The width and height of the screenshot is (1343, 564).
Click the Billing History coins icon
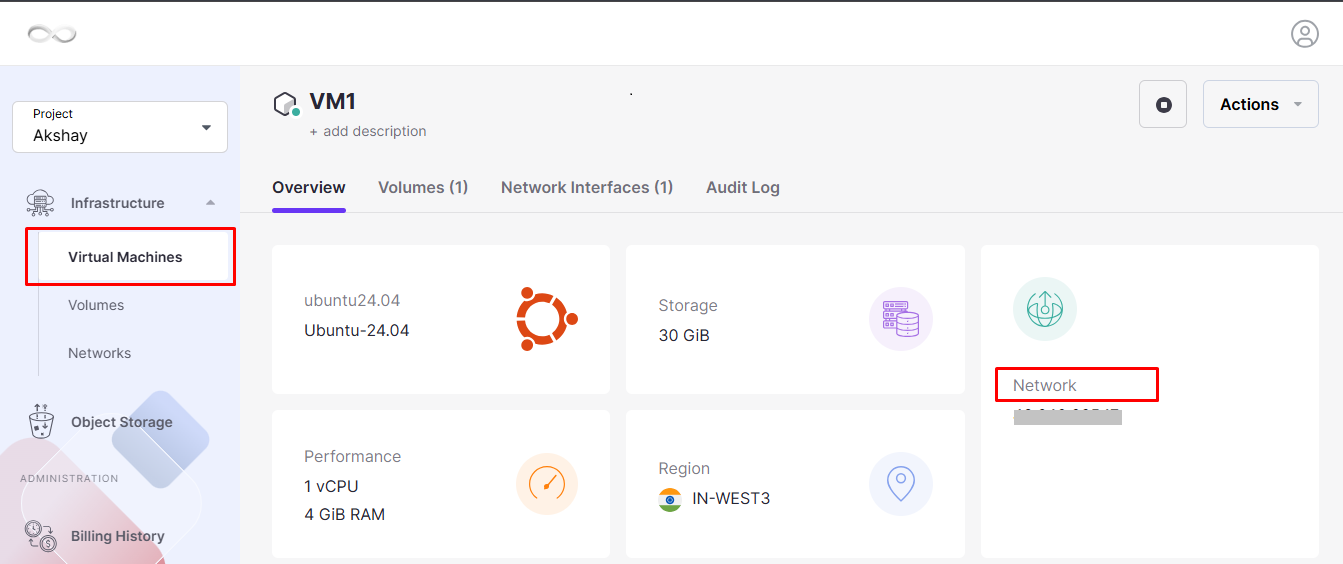coord(41,536)
